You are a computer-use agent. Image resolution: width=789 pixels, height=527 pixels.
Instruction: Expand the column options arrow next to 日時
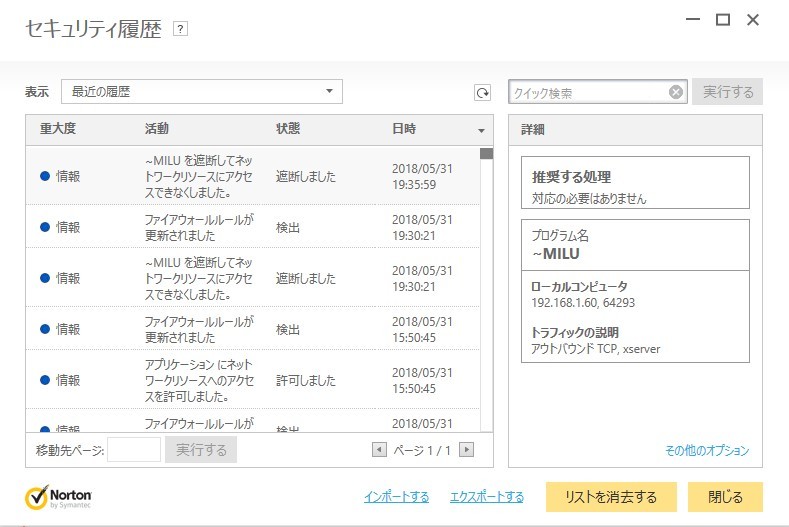pyautogui.click(x=481, y=131)
